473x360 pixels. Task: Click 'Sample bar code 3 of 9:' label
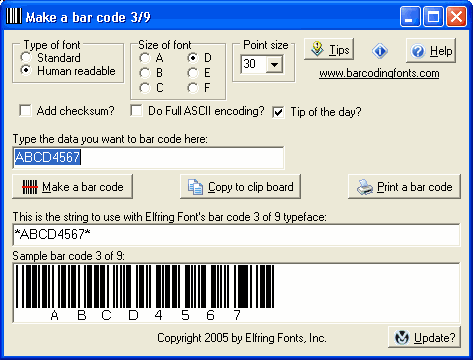tap(69, 256)
